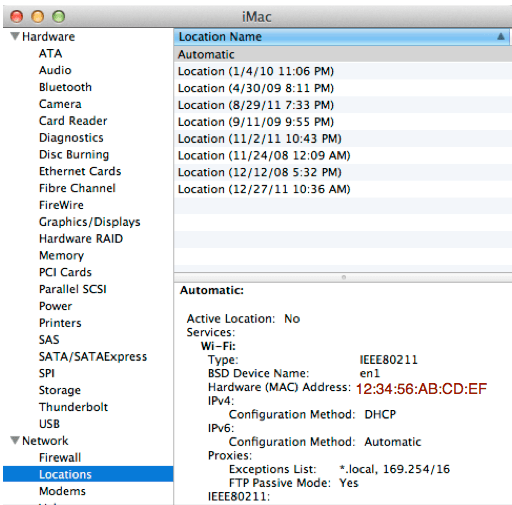This screenshot has height=505, width=512.
Task: Choose Fibre Channel in sidebar
Action: (x=77, y=188)
